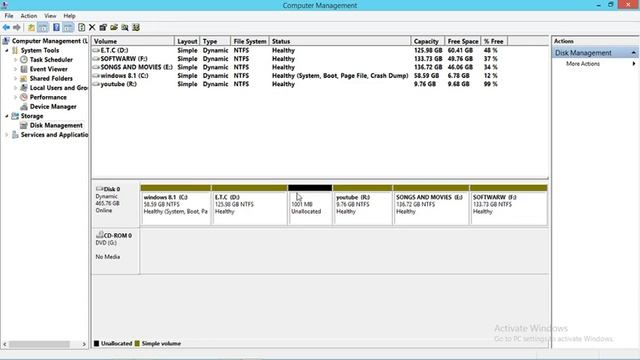Viewport: 640px width, 360px height.
Task: Select Shared Folders icon in tree
Action: pos(24,78)
